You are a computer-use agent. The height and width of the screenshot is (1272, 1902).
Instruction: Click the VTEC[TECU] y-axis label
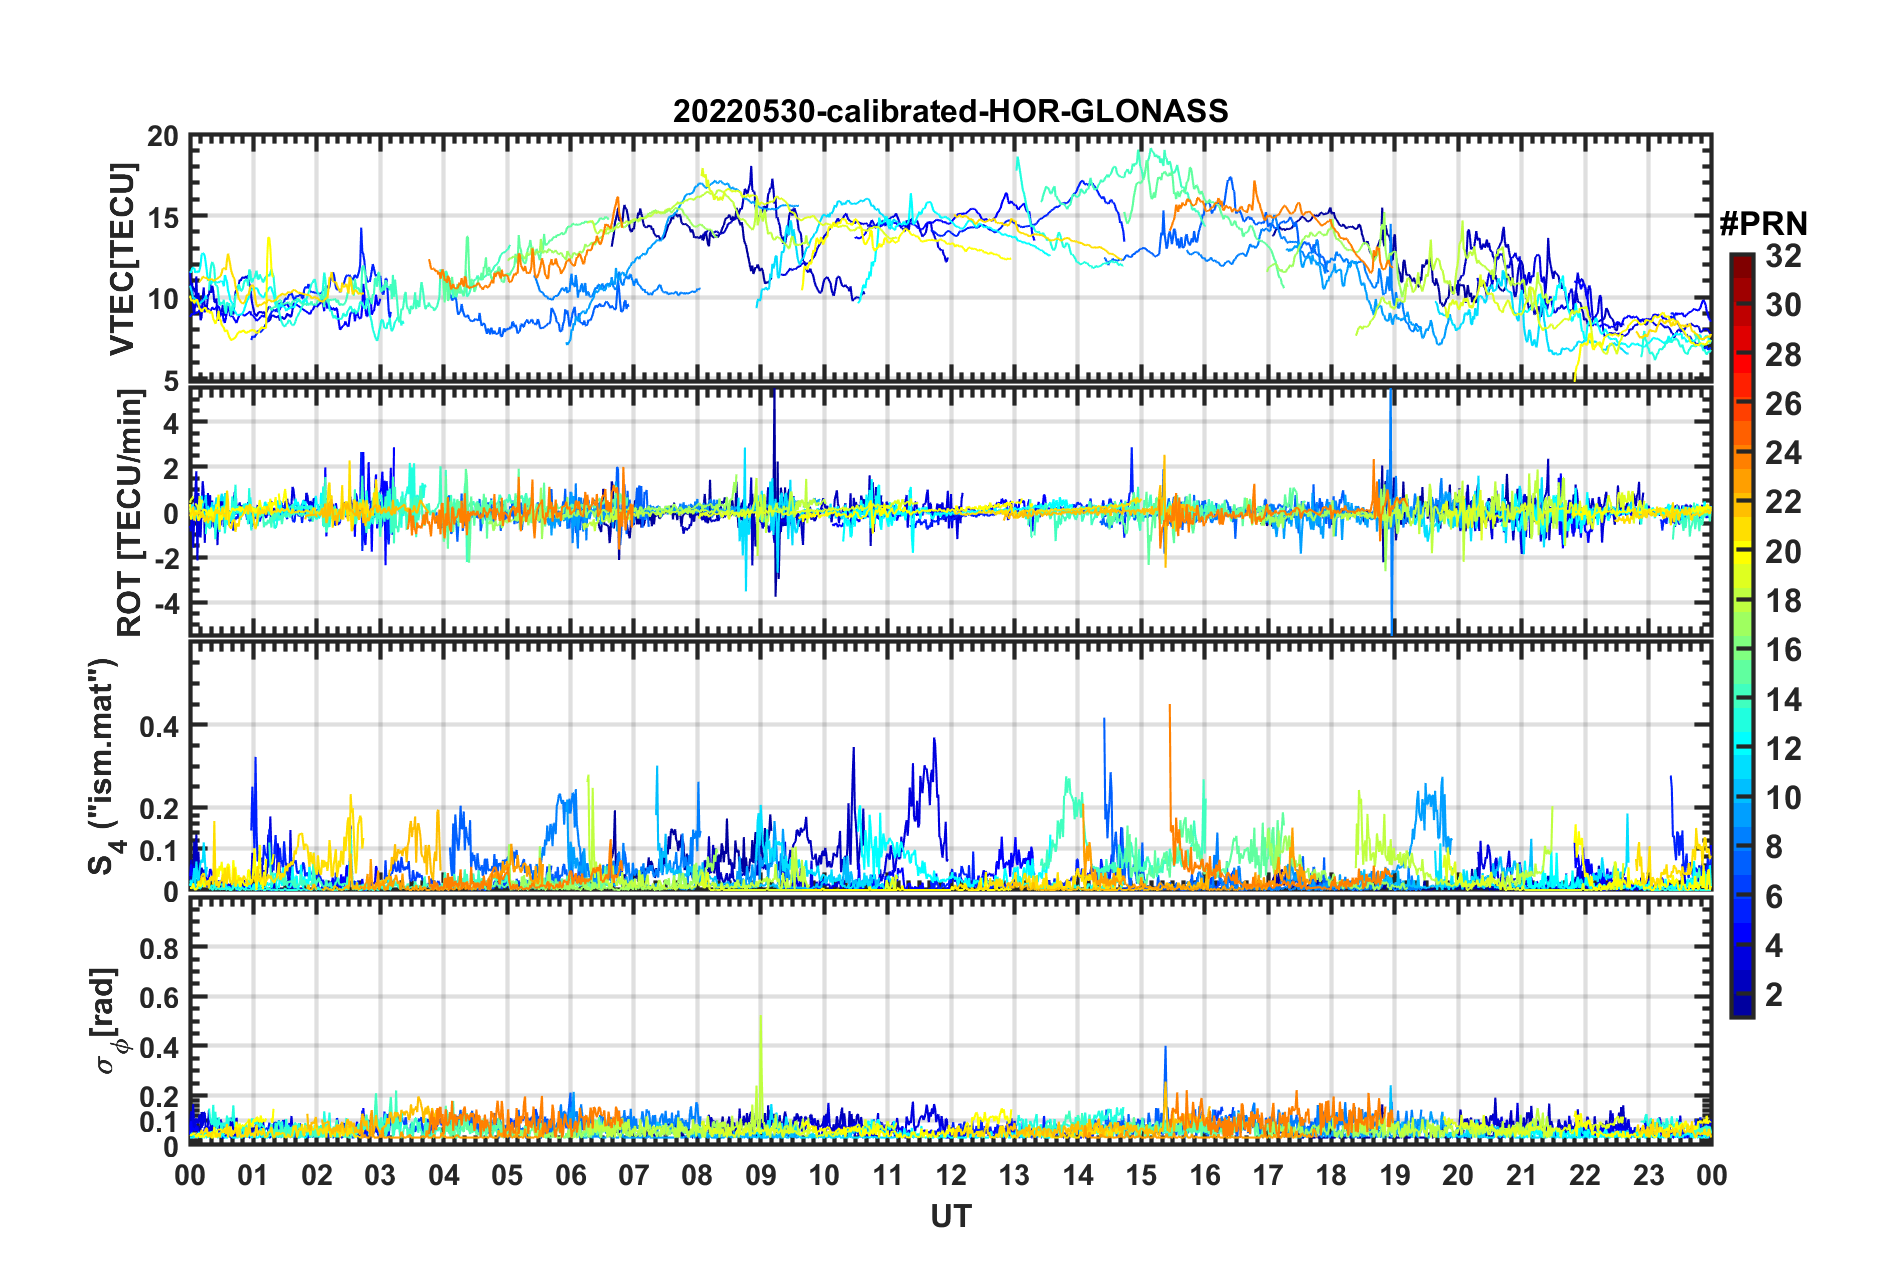click(x=122, y=259)
